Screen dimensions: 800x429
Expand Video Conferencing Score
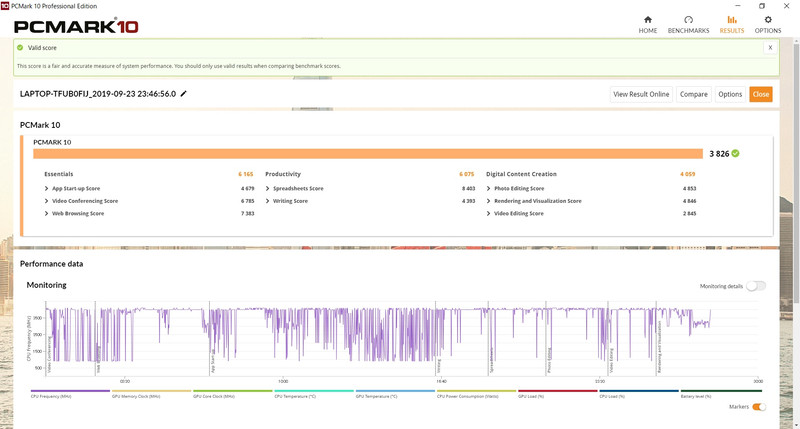[x=46, y=201]
